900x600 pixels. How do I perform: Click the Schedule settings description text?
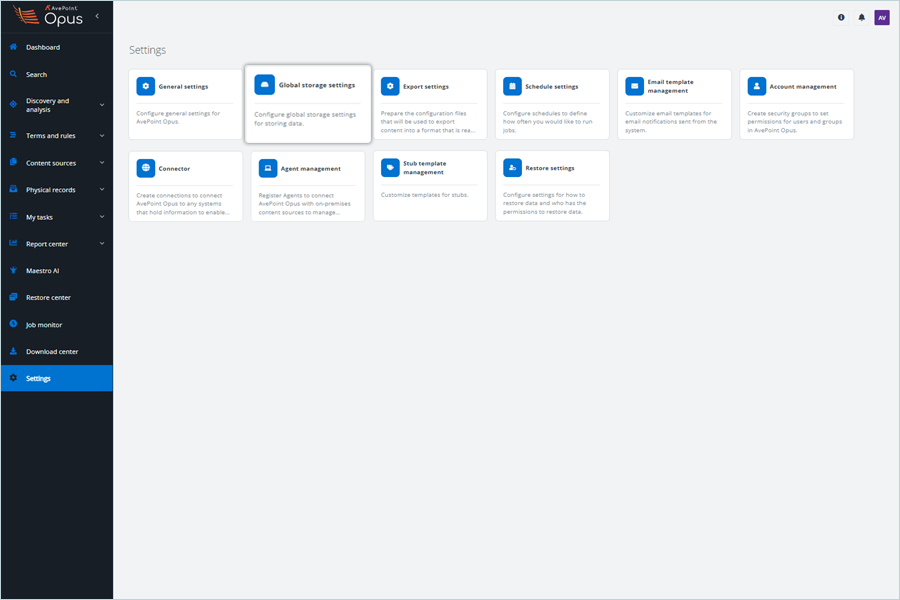(548, 122)
